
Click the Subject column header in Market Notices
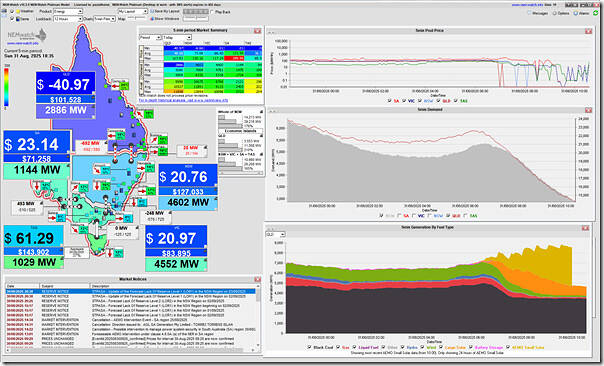[x=65, y=286]
